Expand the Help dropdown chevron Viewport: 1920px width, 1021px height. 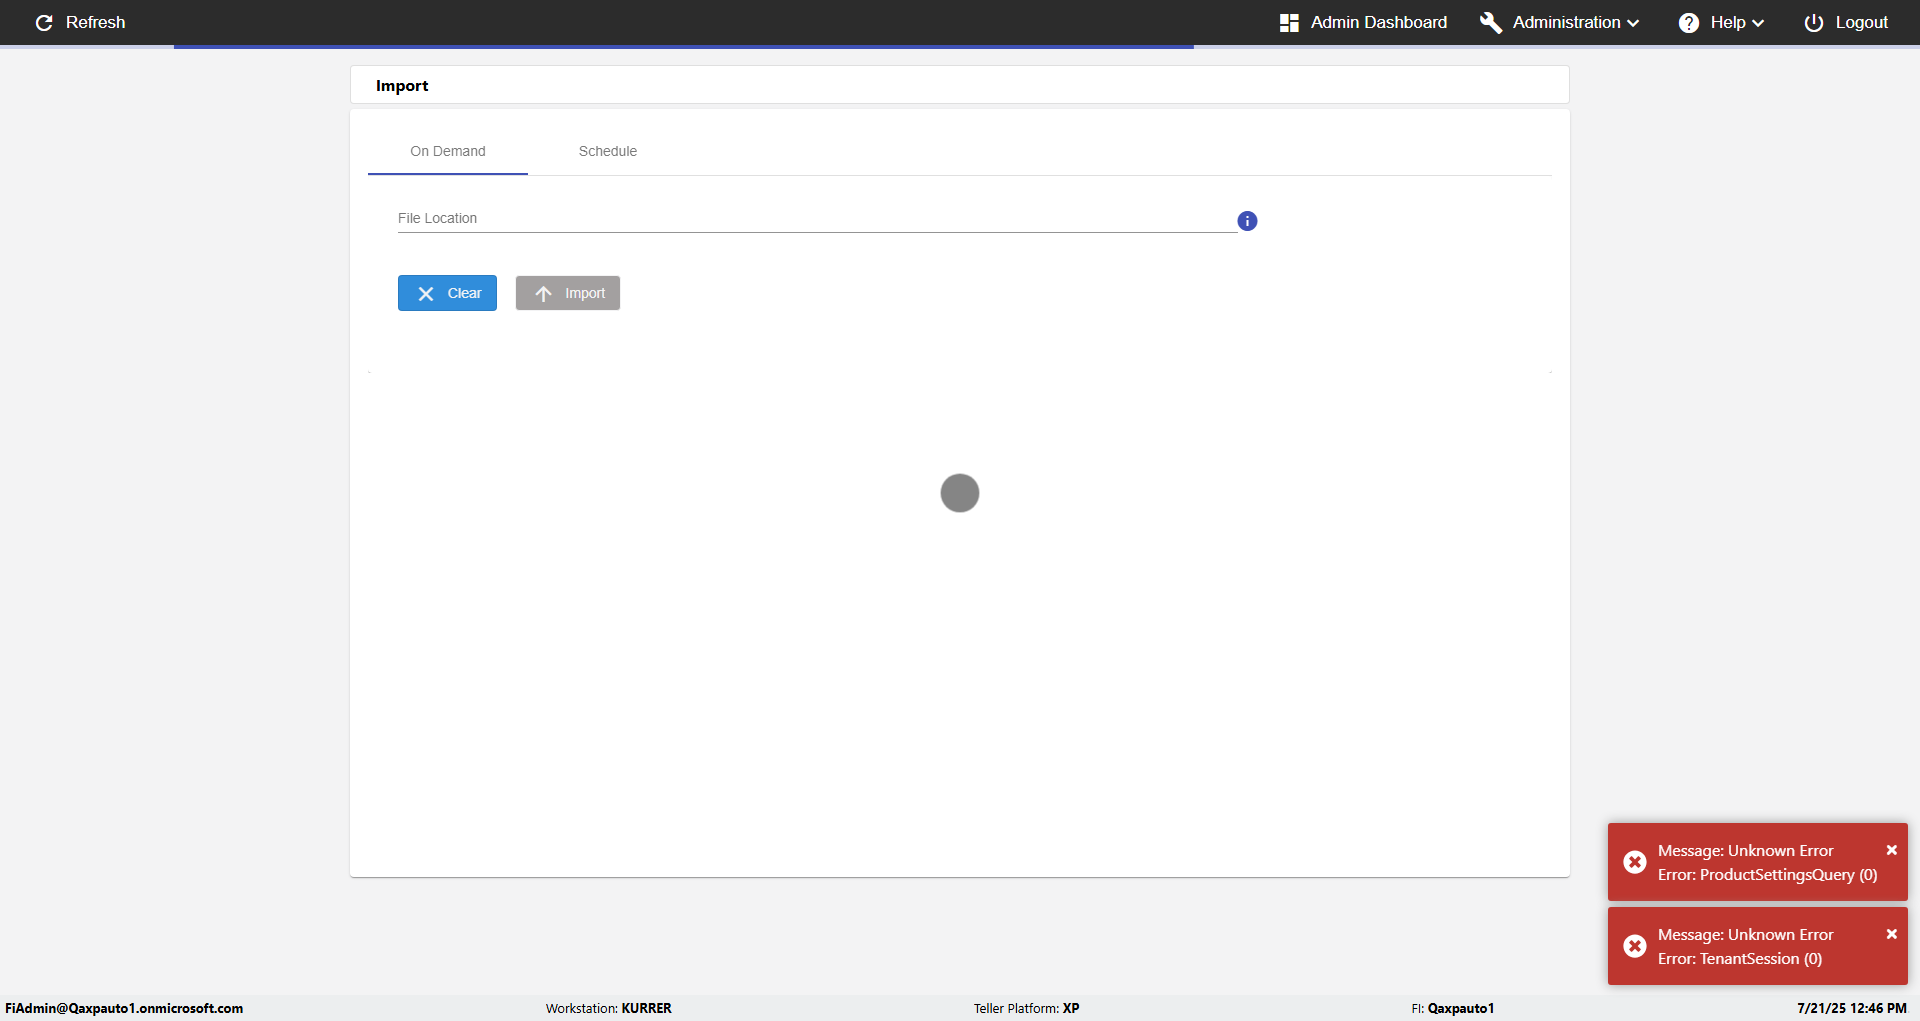[1758, 23]
